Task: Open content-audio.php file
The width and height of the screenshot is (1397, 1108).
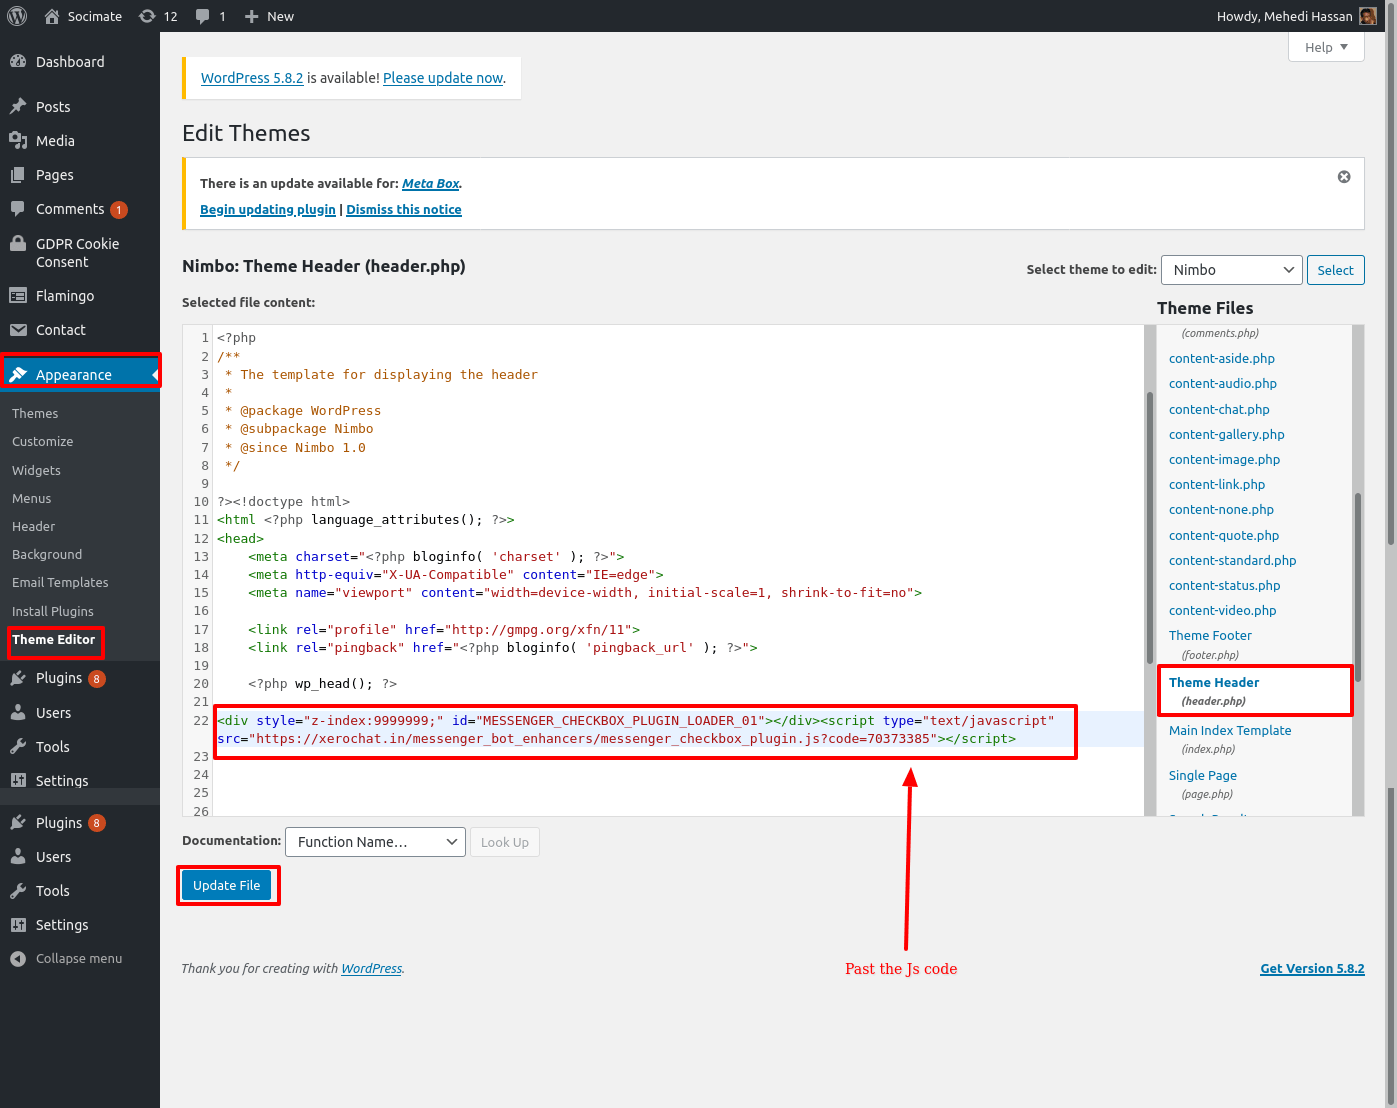Action: 1223,383
